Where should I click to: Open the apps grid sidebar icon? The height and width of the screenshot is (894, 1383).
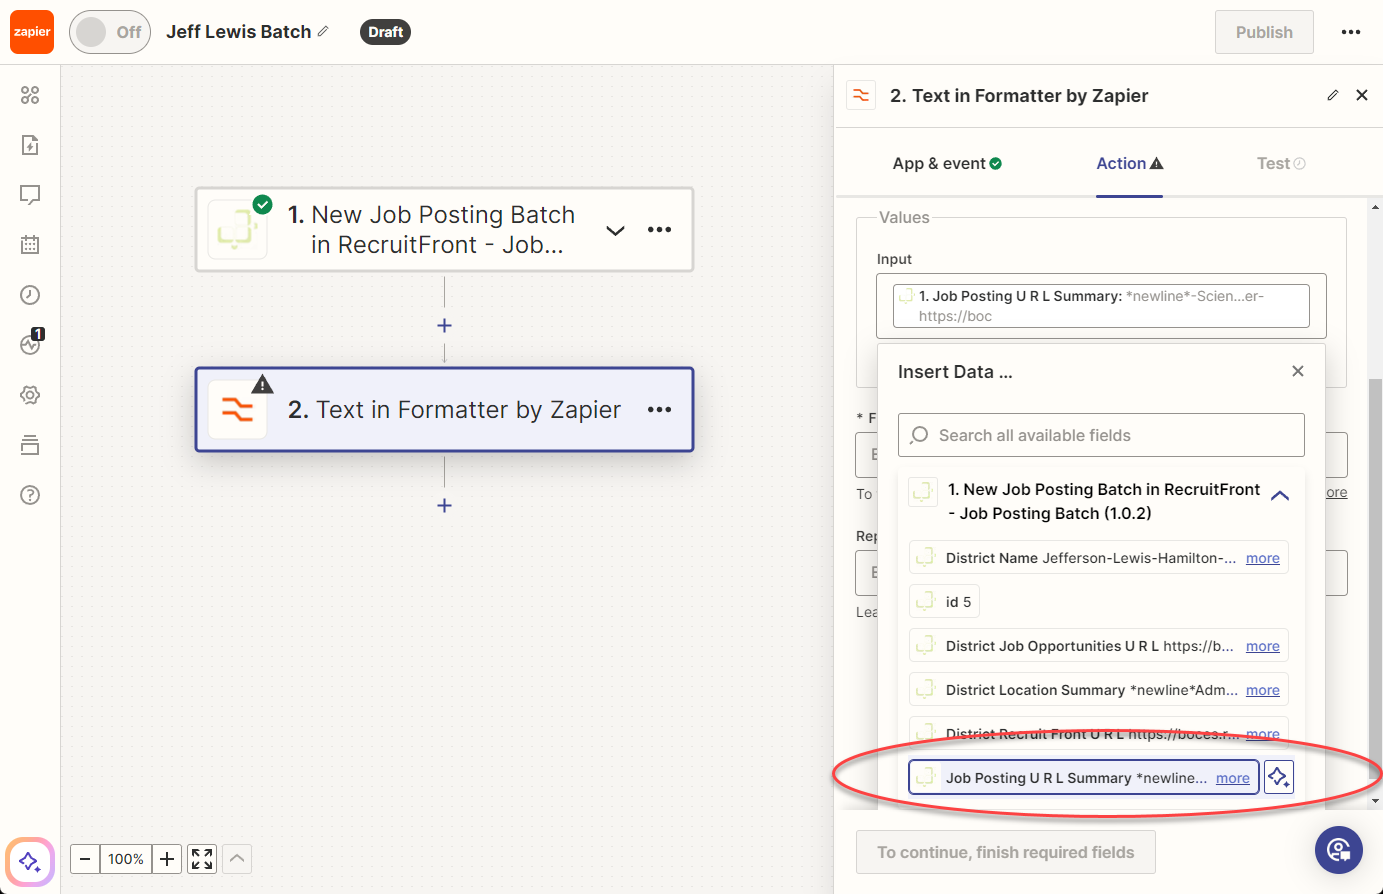click(x=30, y=95)
